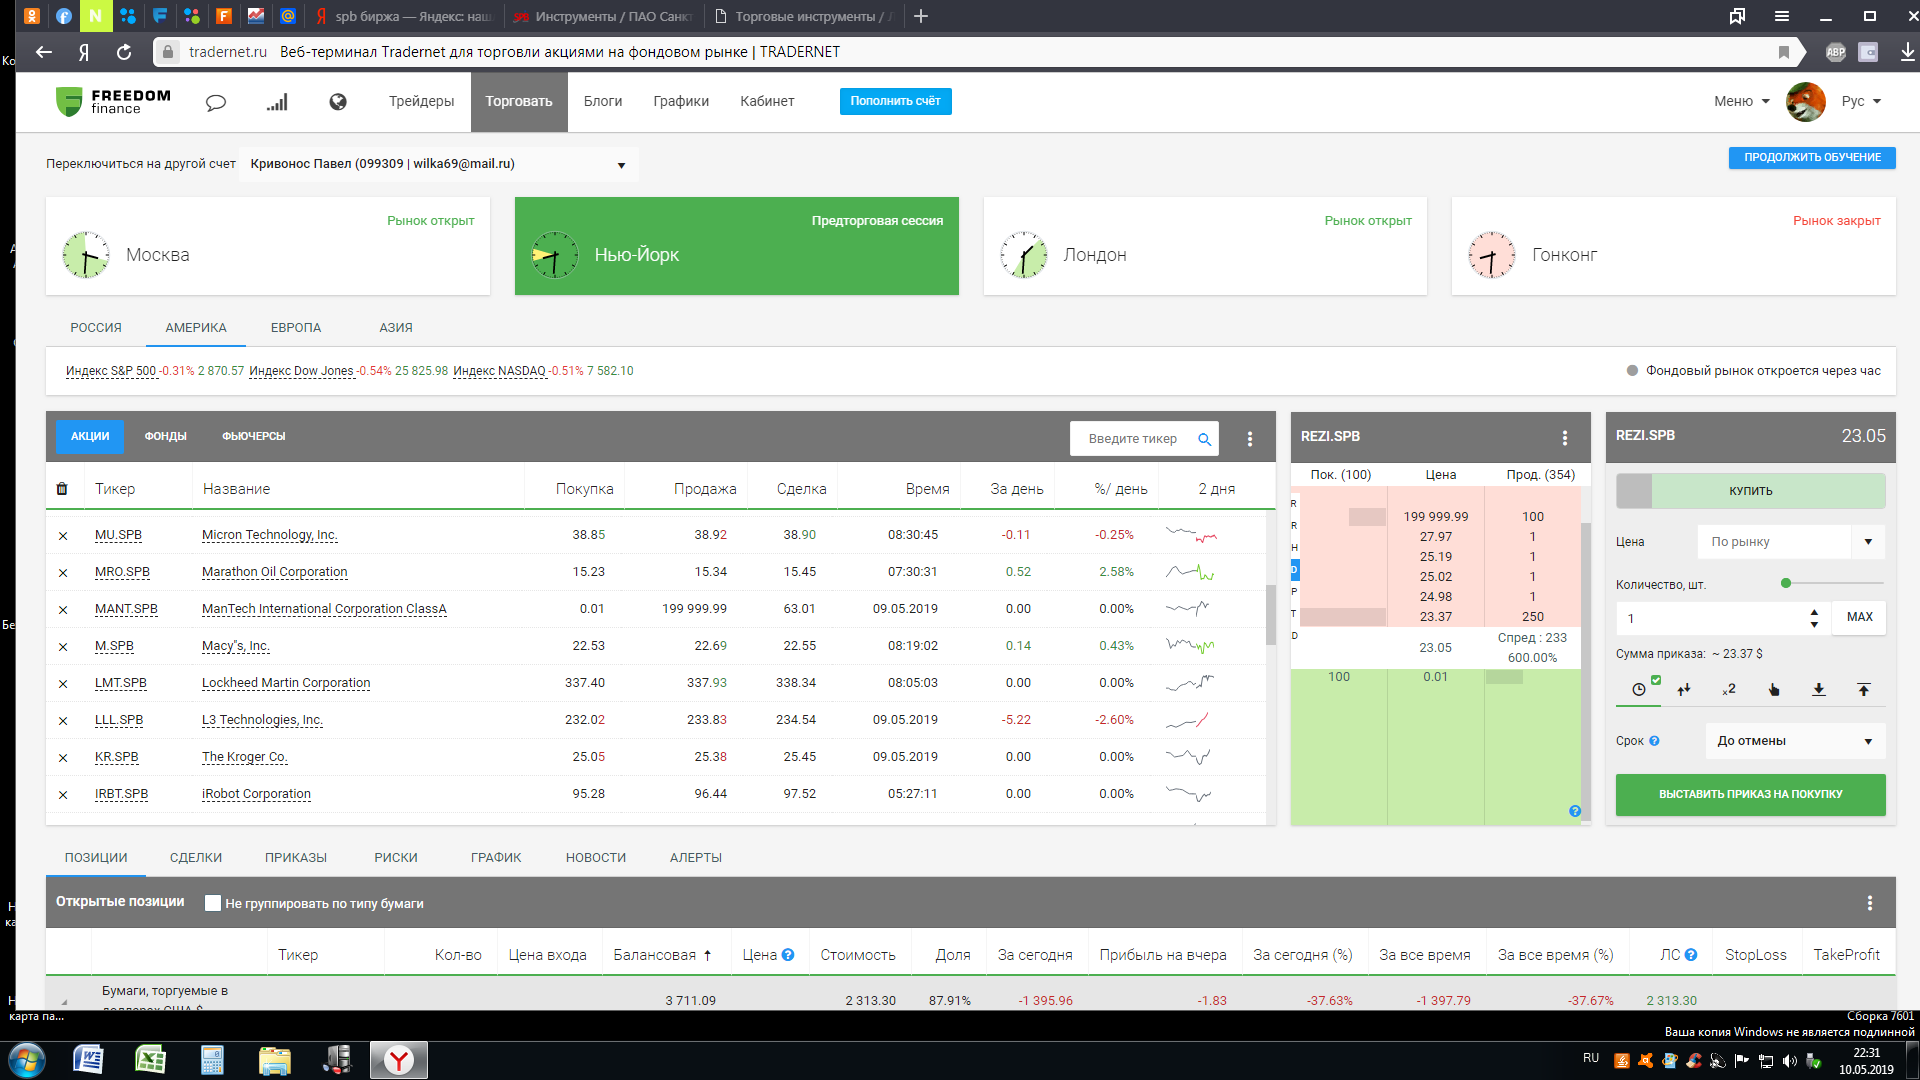Remove LMT.SPB row with its X icon
This screenshot has width=1920, height=1080.
63,684
